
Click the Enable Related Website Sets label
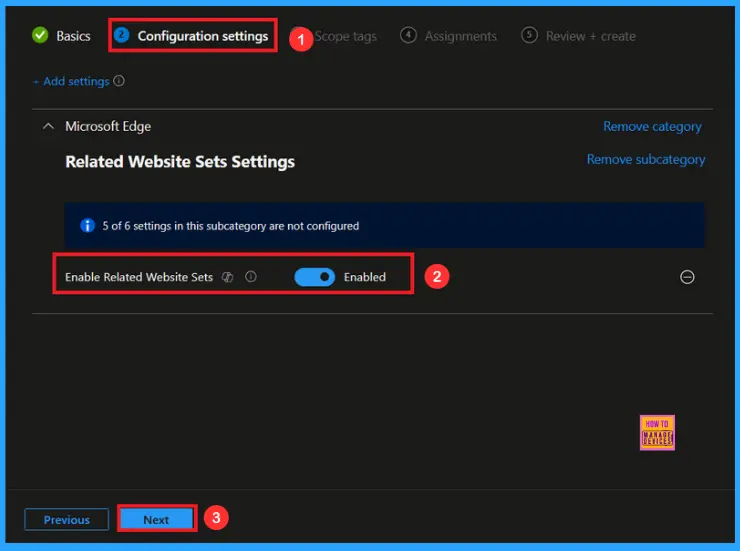[139, 277]
